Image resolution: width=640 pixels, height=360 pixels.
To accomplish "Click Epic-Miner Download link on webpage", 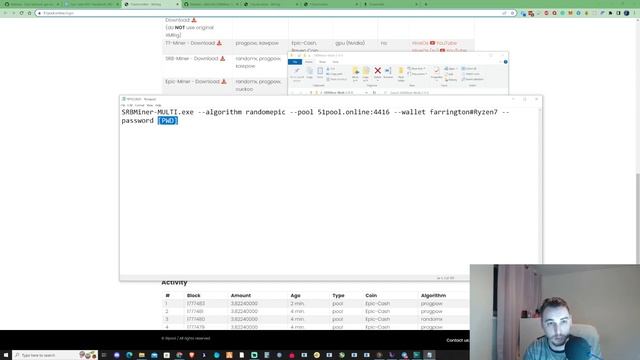I will pyautogui.click(x=196, y=82).
